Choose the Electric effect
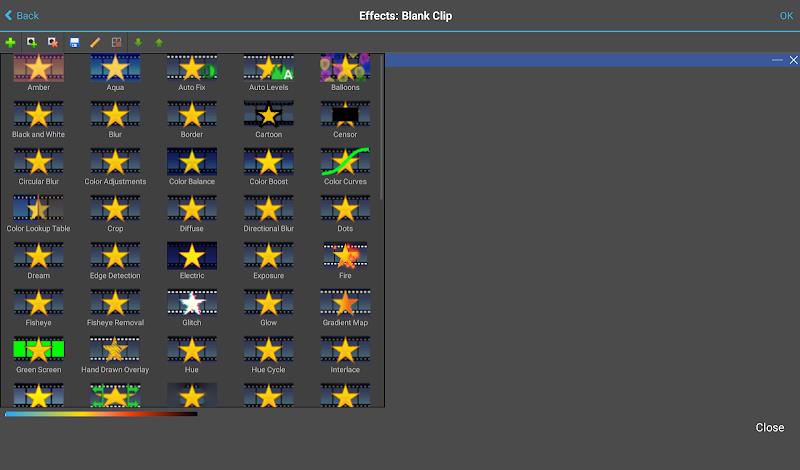This screenshot has width=800, height=470. tap(192, 260)
